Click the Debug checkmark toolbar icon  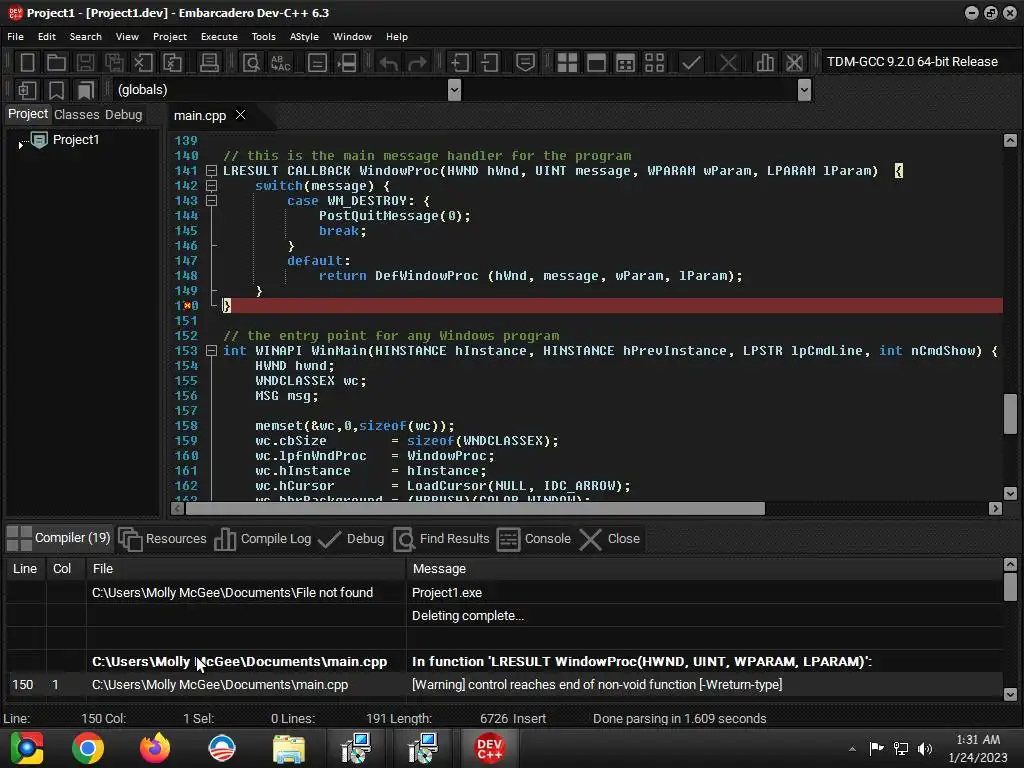tap(691, 63)
